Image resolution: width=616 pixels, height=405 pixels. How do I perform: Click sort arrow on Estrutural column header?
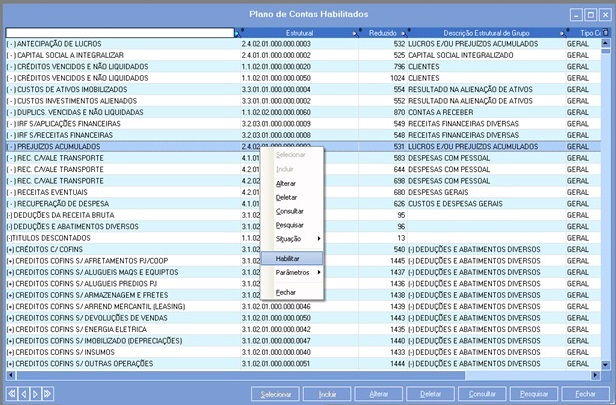click(354, 33)
